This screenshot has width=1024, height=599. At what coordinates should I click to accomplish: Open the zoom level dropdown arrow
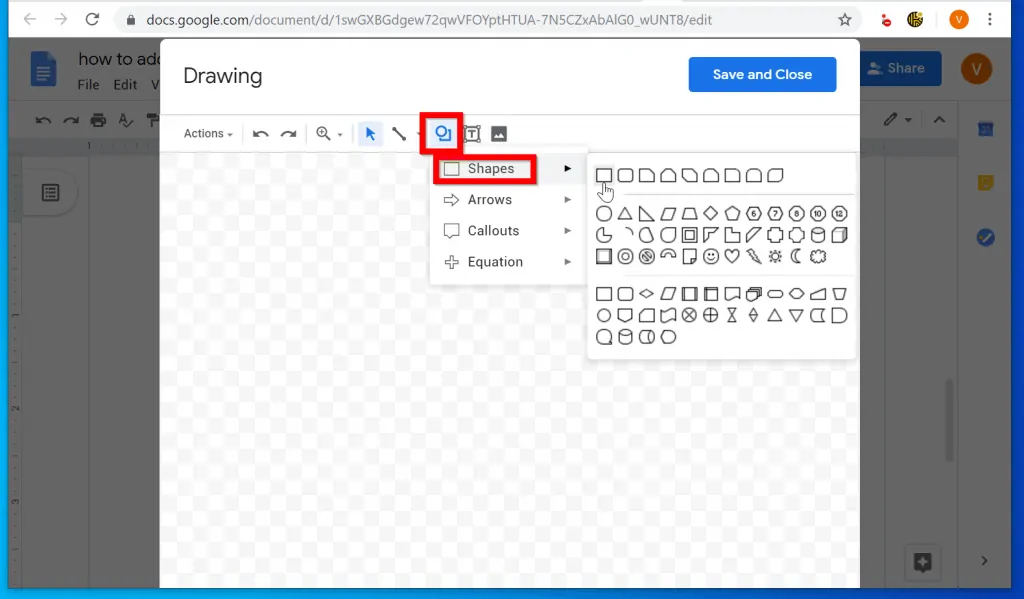tap(339, 133)
